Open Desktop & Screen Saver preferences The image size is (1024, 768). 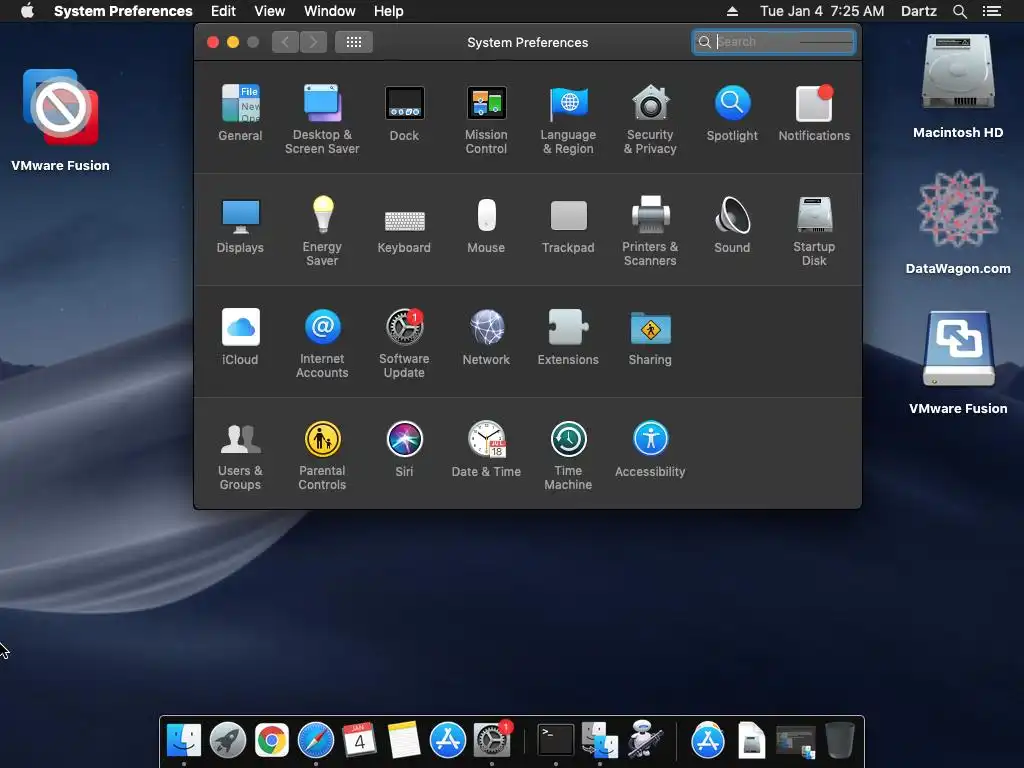pos(322,119)
